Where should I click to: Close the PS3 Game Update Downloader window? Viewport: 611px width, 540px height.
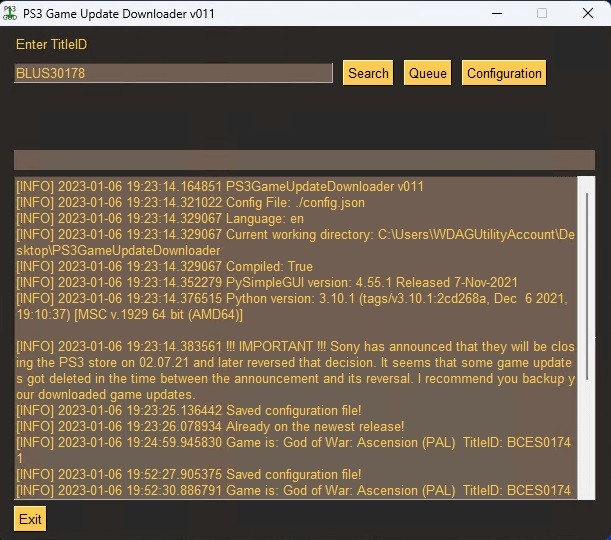pos(588,13)
